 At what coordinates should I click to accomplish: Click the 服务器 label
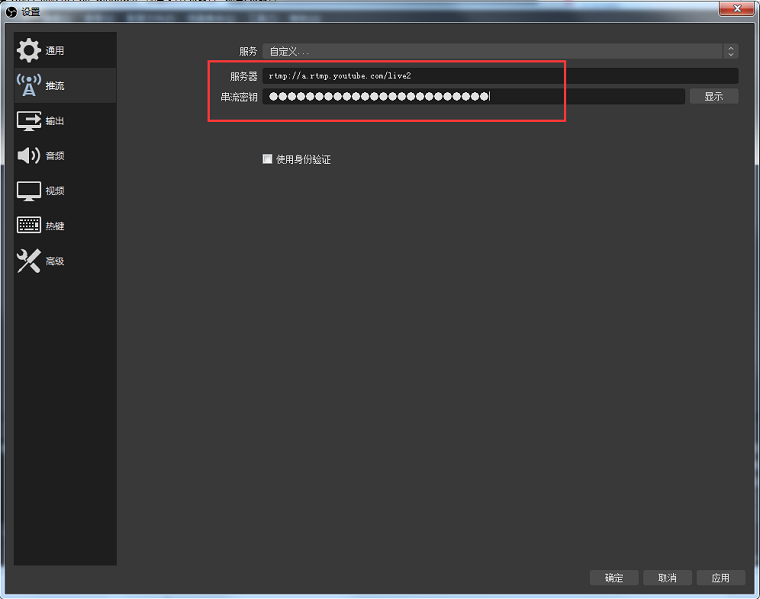(x=243, y=76)
